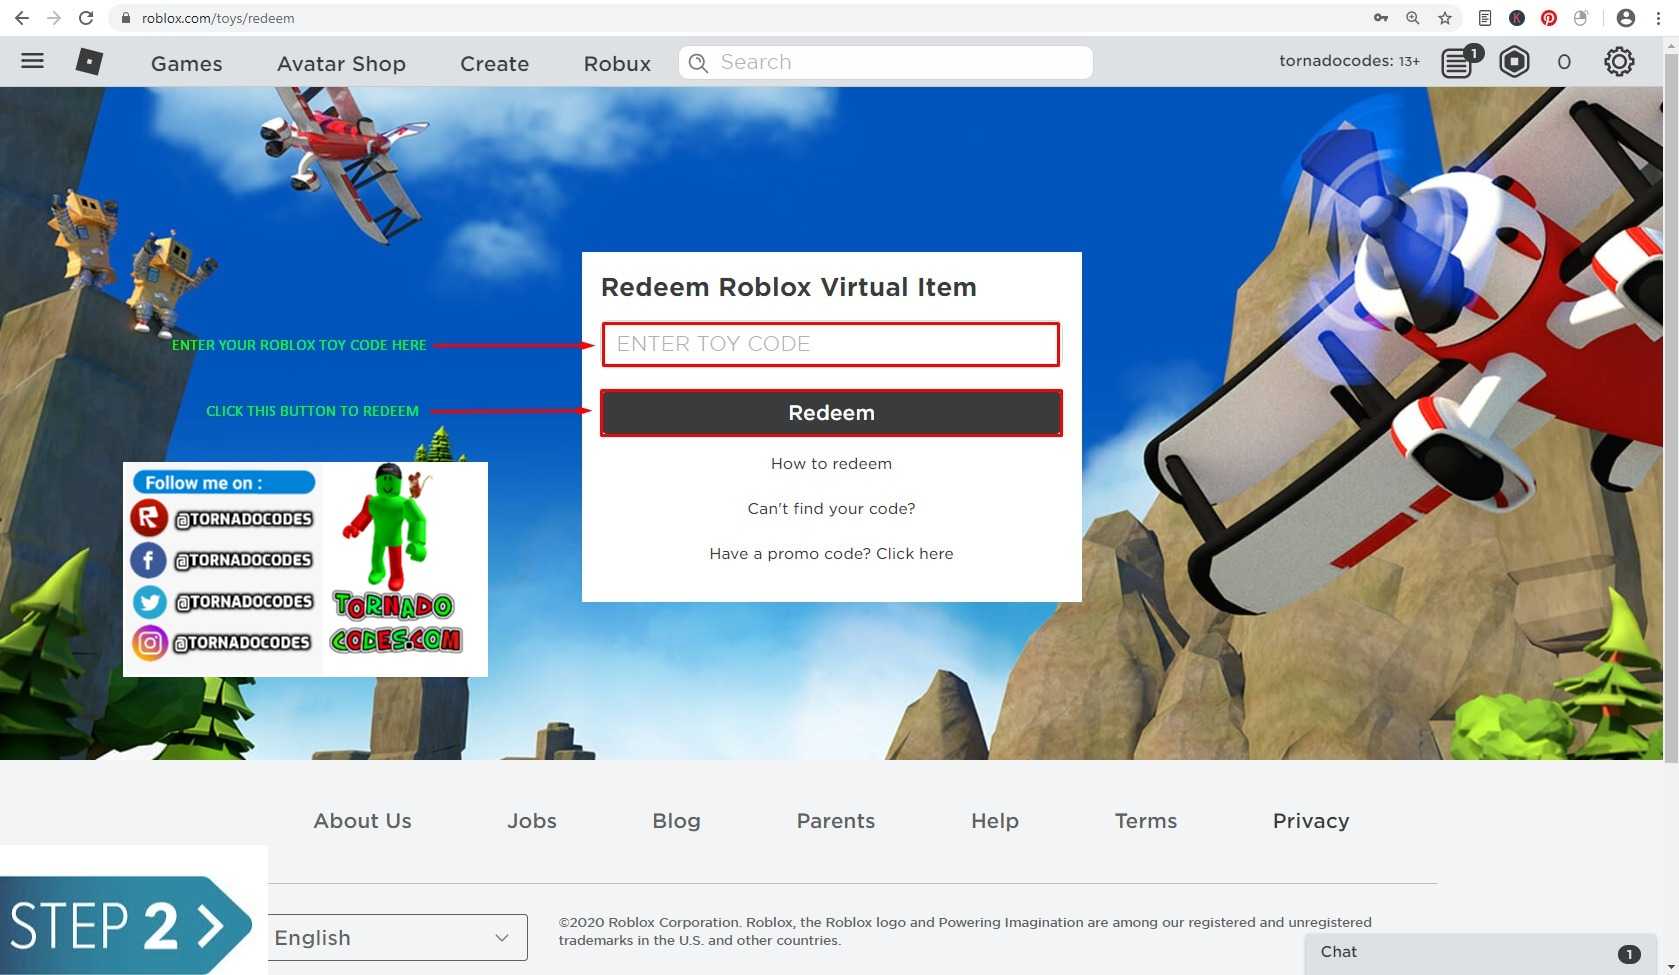Open Can't find your code link
The height and width of the screenshot is (975, 1679).
tap(831, 509)
